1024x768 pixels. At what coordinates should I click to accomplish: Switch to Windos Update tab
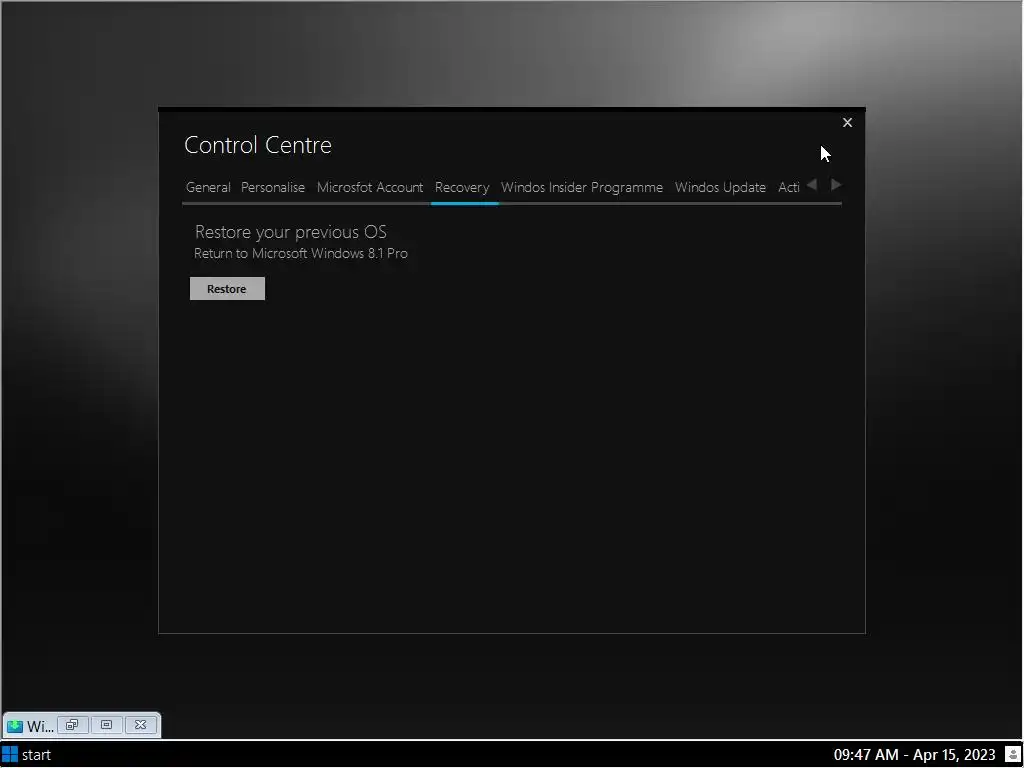click(720, 187)
